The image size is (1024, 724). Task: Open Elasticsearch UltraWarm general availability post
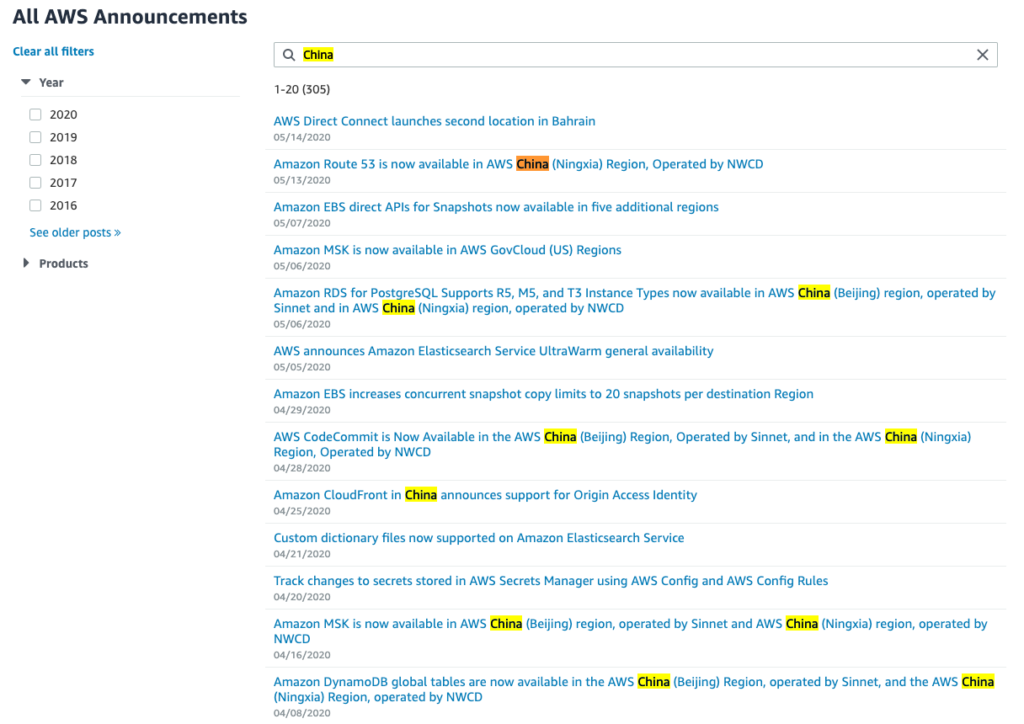pyautogui.click(x=493, y=351)
